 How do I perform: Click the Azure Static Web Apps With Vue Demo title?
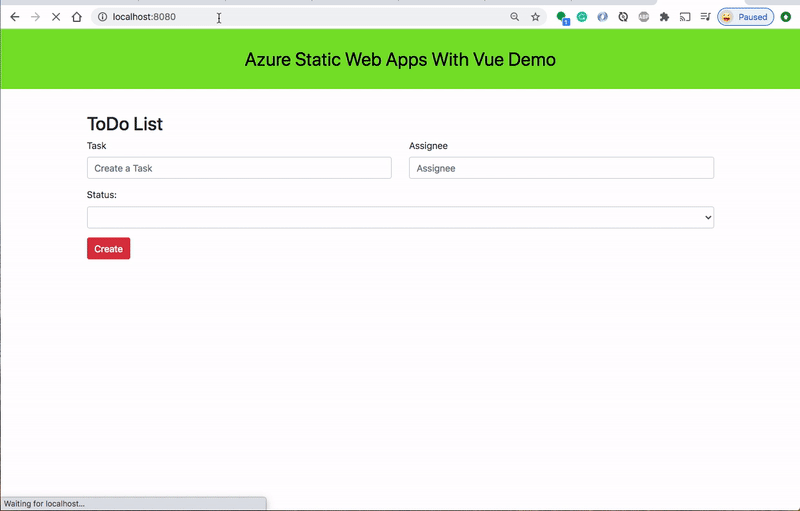click(x=400, y=60)
